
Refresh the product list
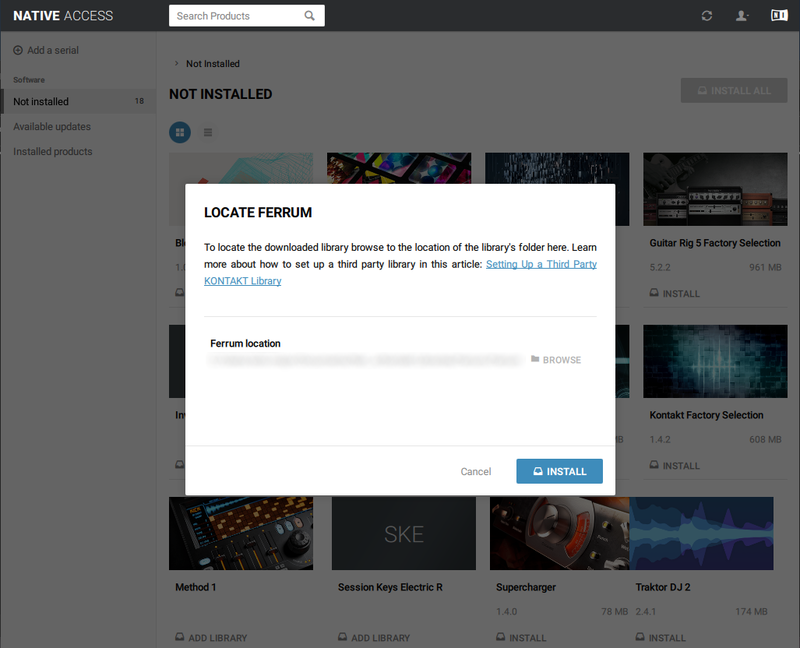point(707,16)
